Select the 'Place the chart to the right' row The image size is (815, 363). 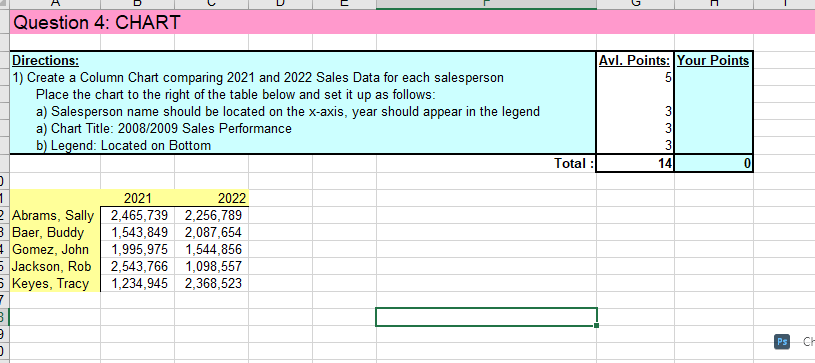pos(303,95)
